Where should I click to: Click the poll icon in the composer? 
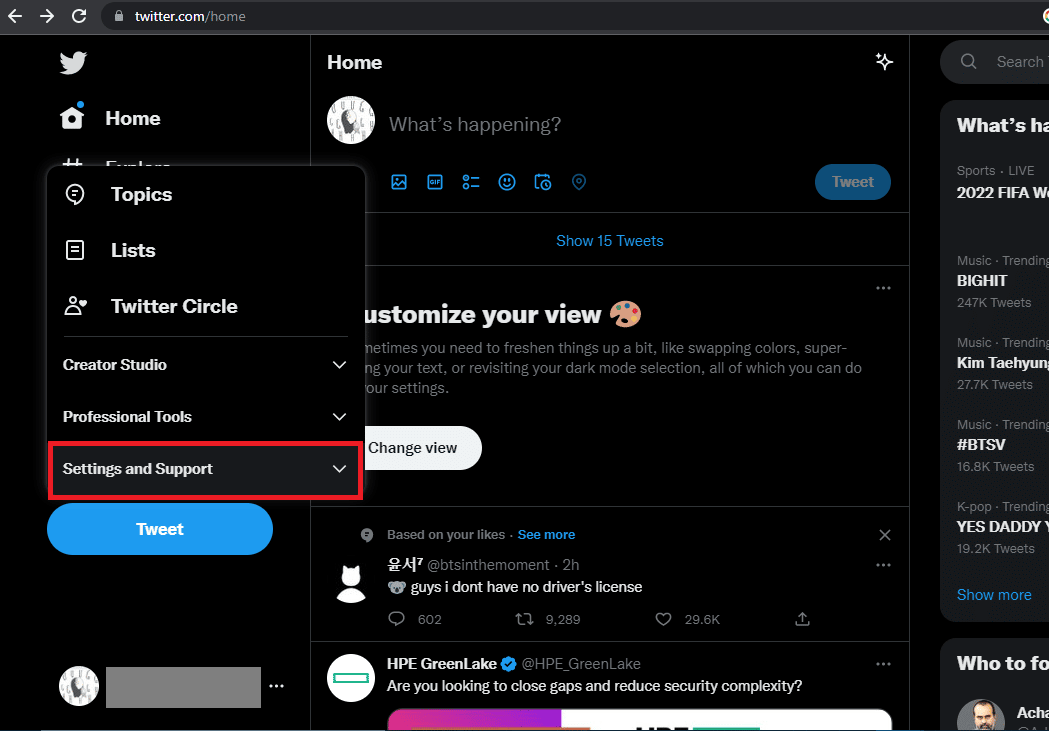(x=471, y=182)
